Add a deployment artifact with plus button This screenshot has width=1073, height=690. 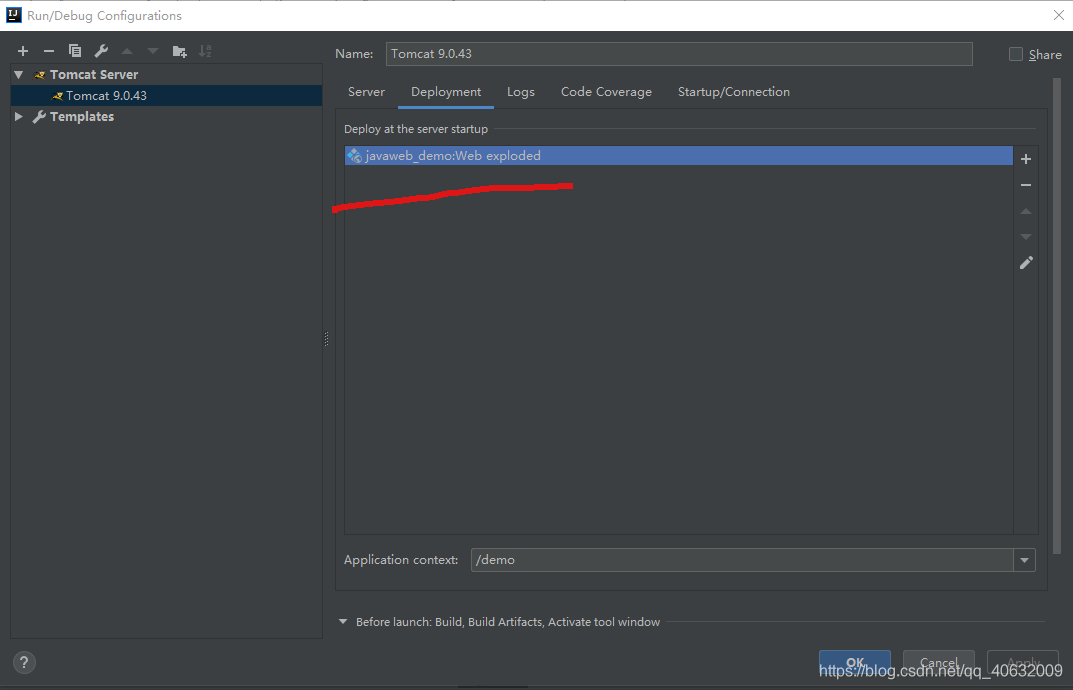click(x=1026, y=159)
